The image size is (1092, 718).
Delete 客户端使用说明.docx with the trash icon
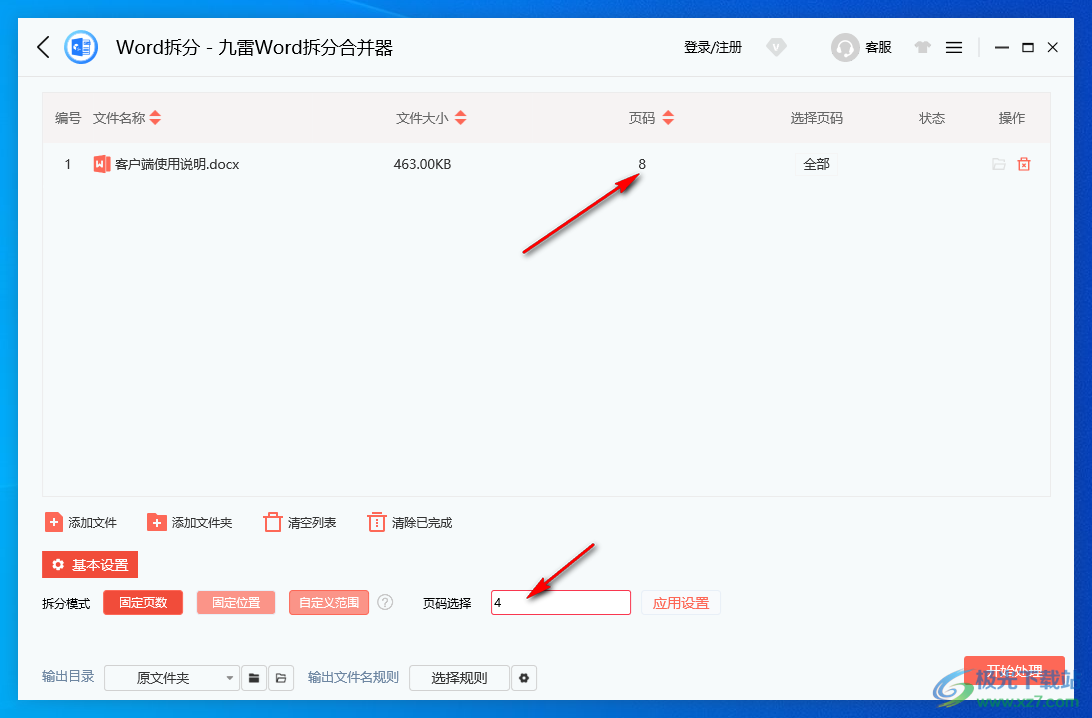[x=1024, y=163]
